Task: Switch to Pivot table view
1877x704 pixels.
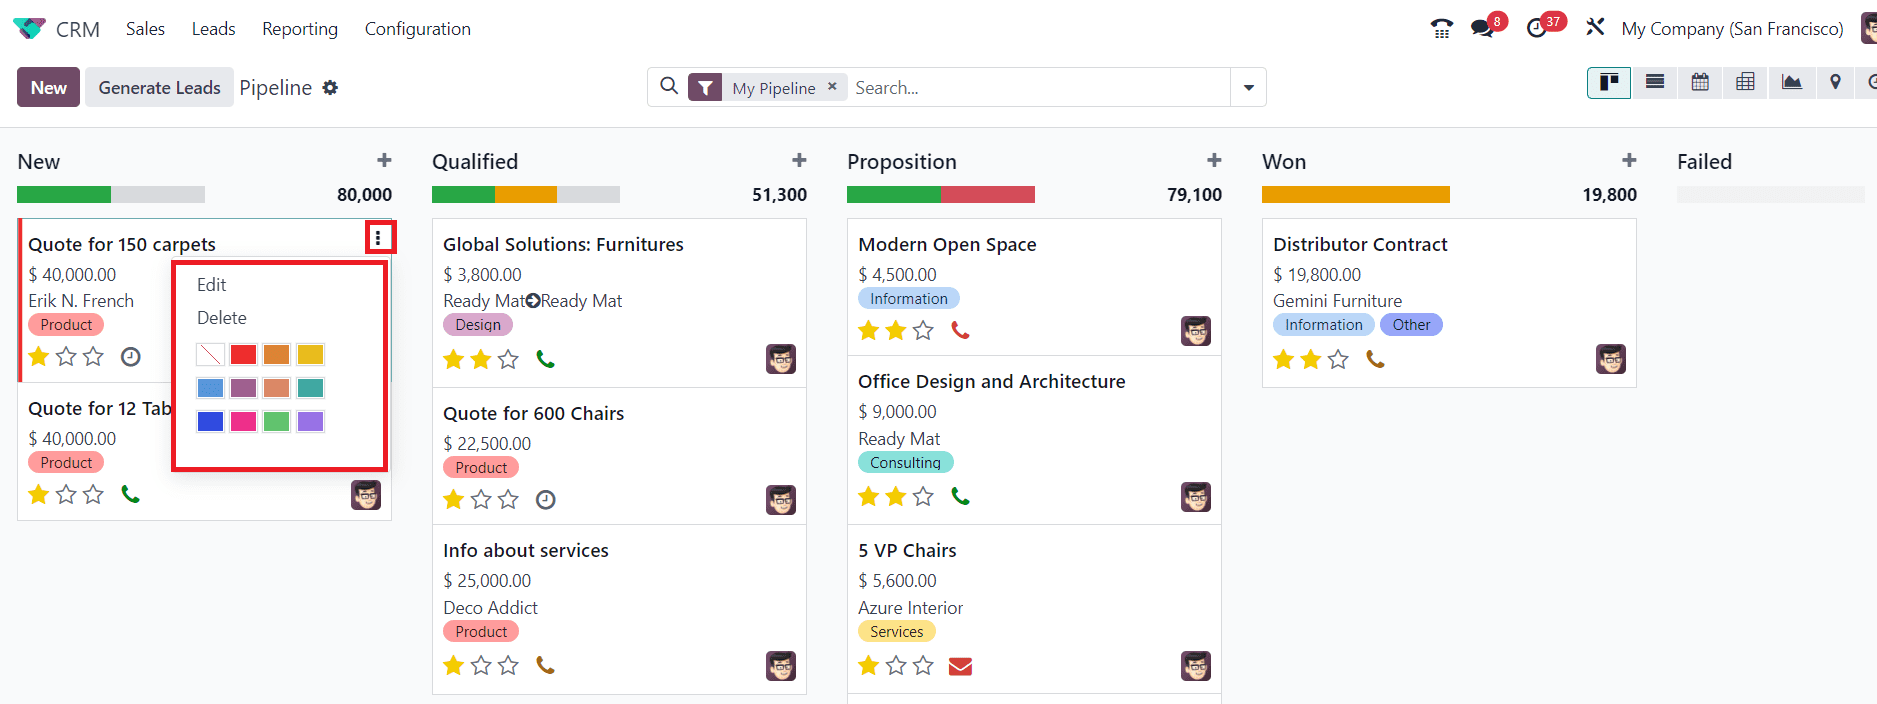Action: [1745, 83]
